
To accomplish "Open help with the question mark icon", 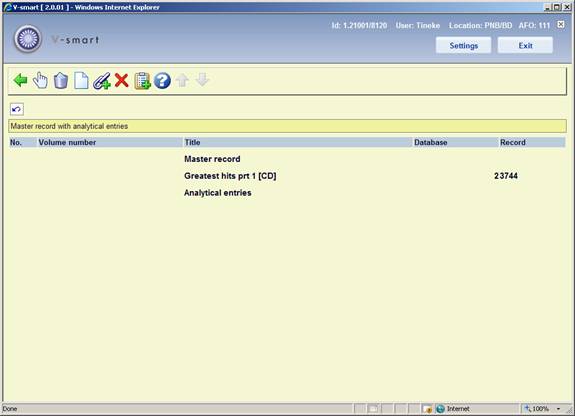I will click(162, 81).
